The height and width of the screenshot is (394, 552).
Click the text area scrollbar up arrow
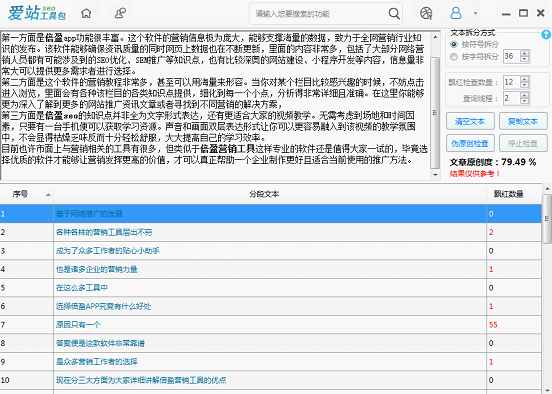[435, 37]
